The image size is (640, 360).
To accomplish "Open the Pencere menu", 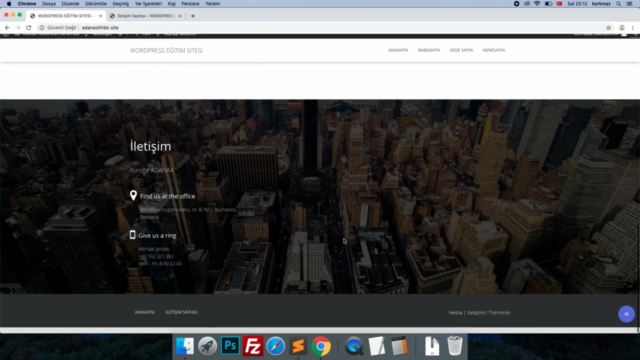I will pos(190,4).
